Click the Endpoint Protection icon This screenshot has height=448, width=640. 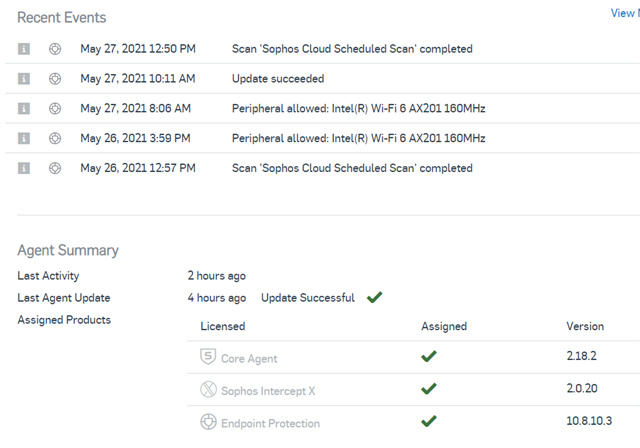(x=208, y=421)
